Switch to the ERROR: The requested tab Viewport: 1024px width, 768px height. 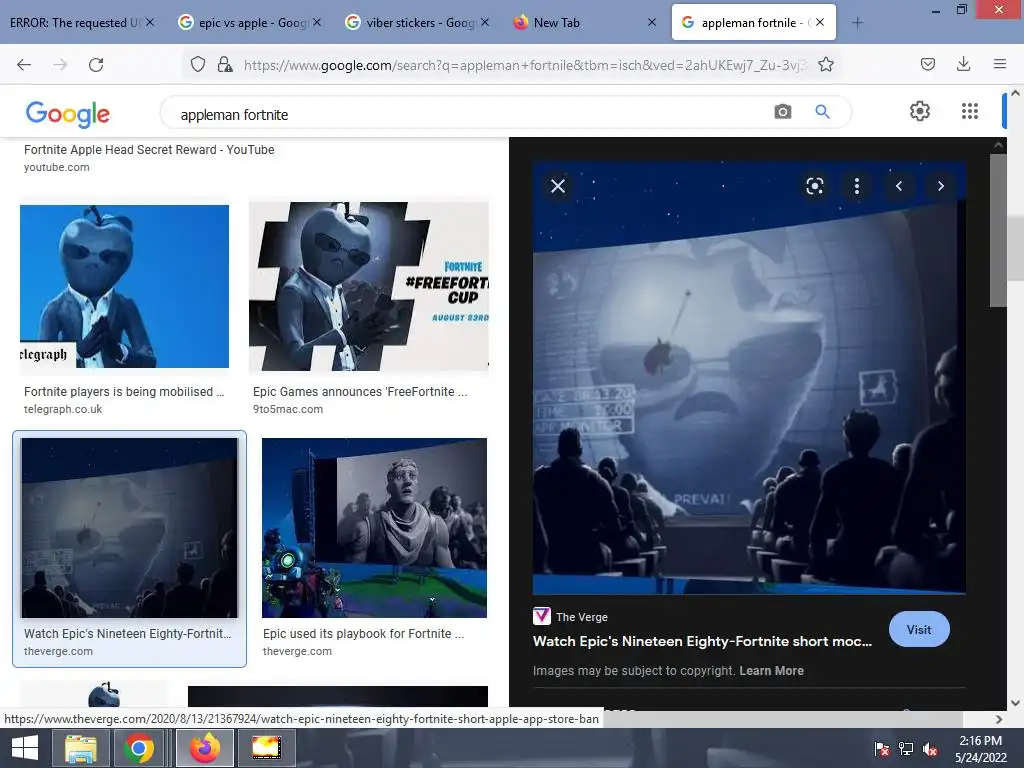pos(73,23)
